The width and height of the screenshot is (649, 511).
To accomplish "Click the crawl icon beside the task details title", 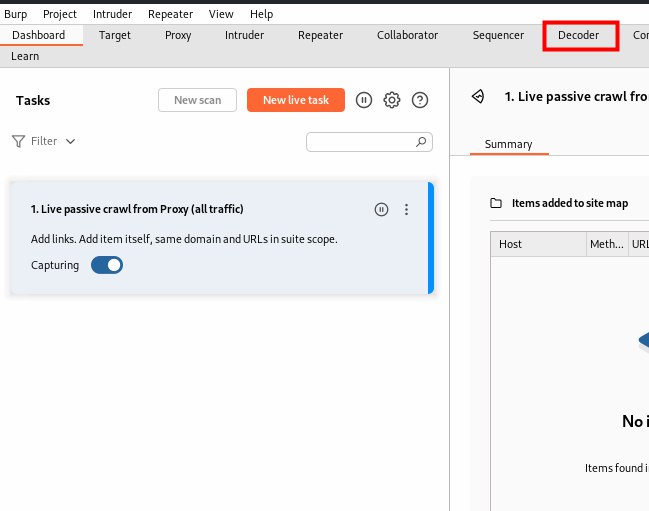I will 478,96.
